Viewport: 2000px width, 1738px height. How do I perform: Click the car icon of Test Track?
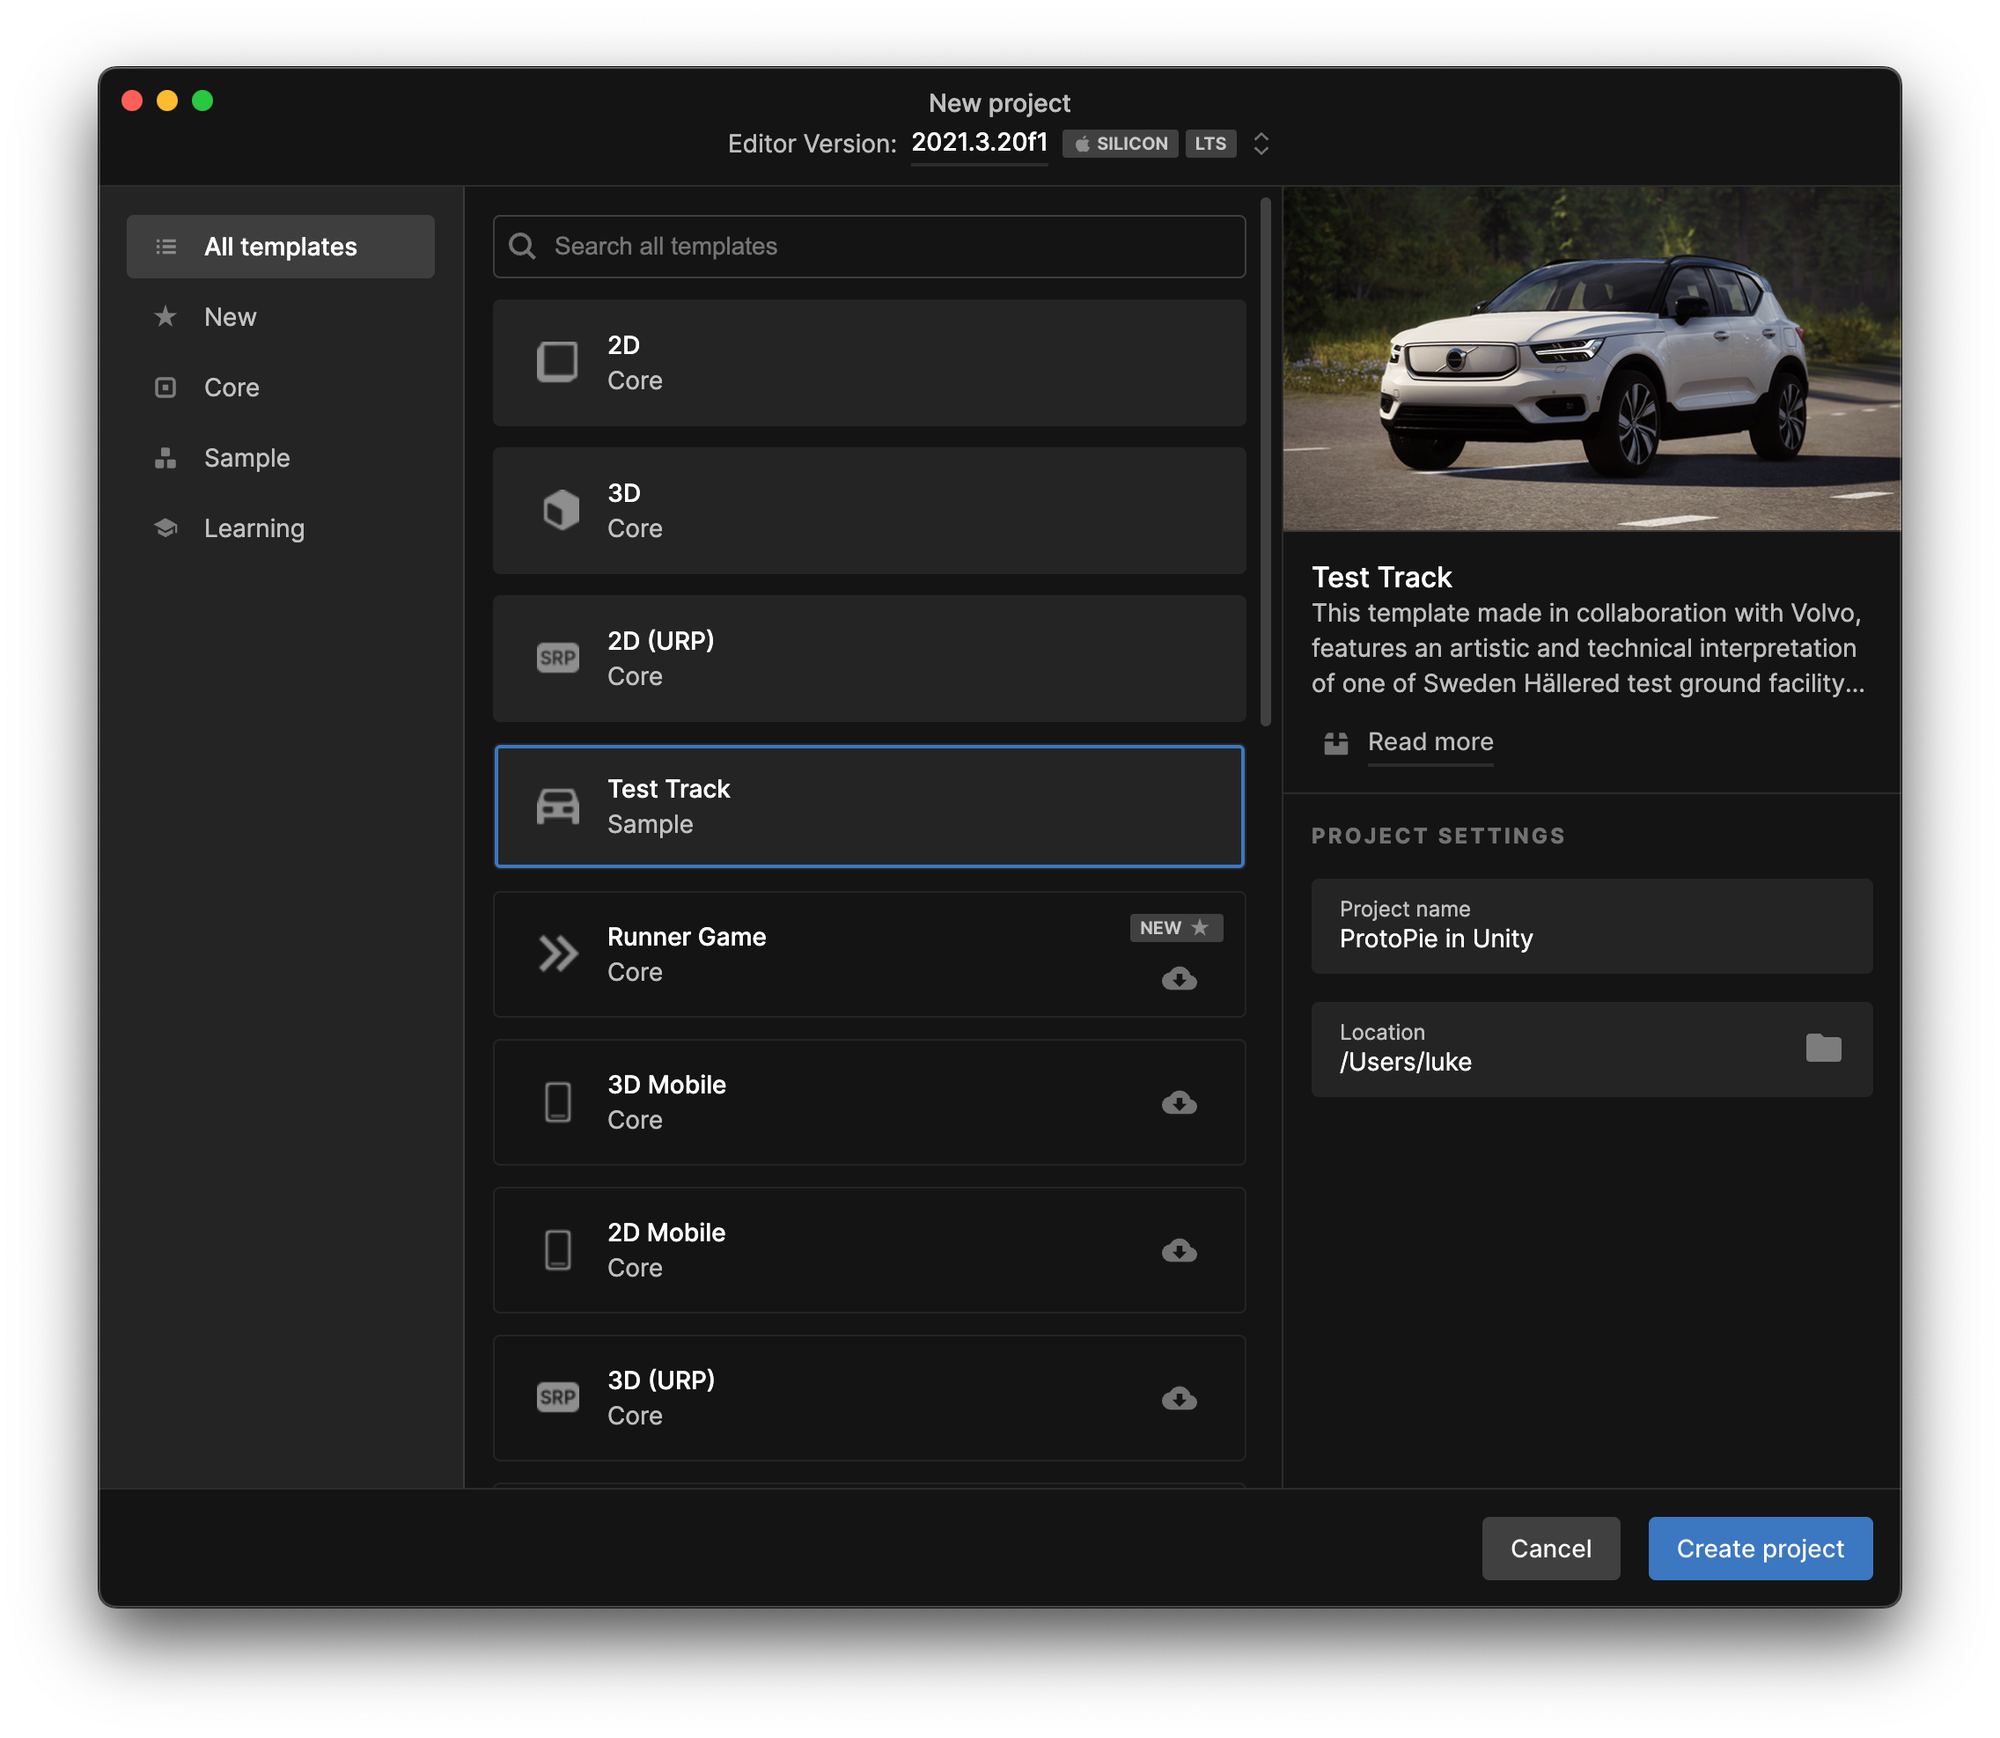pyautogui.click(x=558, y=806)
